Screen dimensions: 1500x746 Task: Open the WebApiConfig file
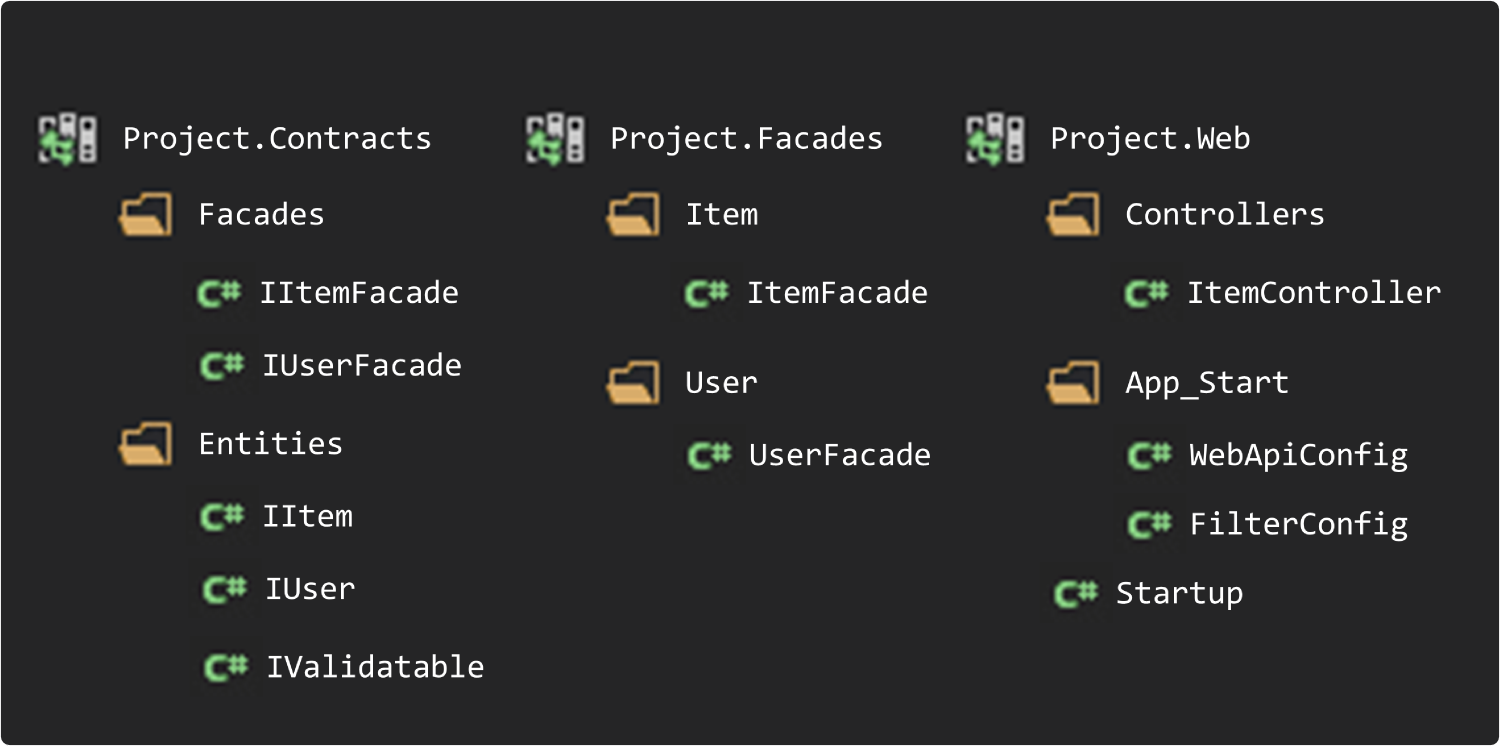pos(1298,456)
